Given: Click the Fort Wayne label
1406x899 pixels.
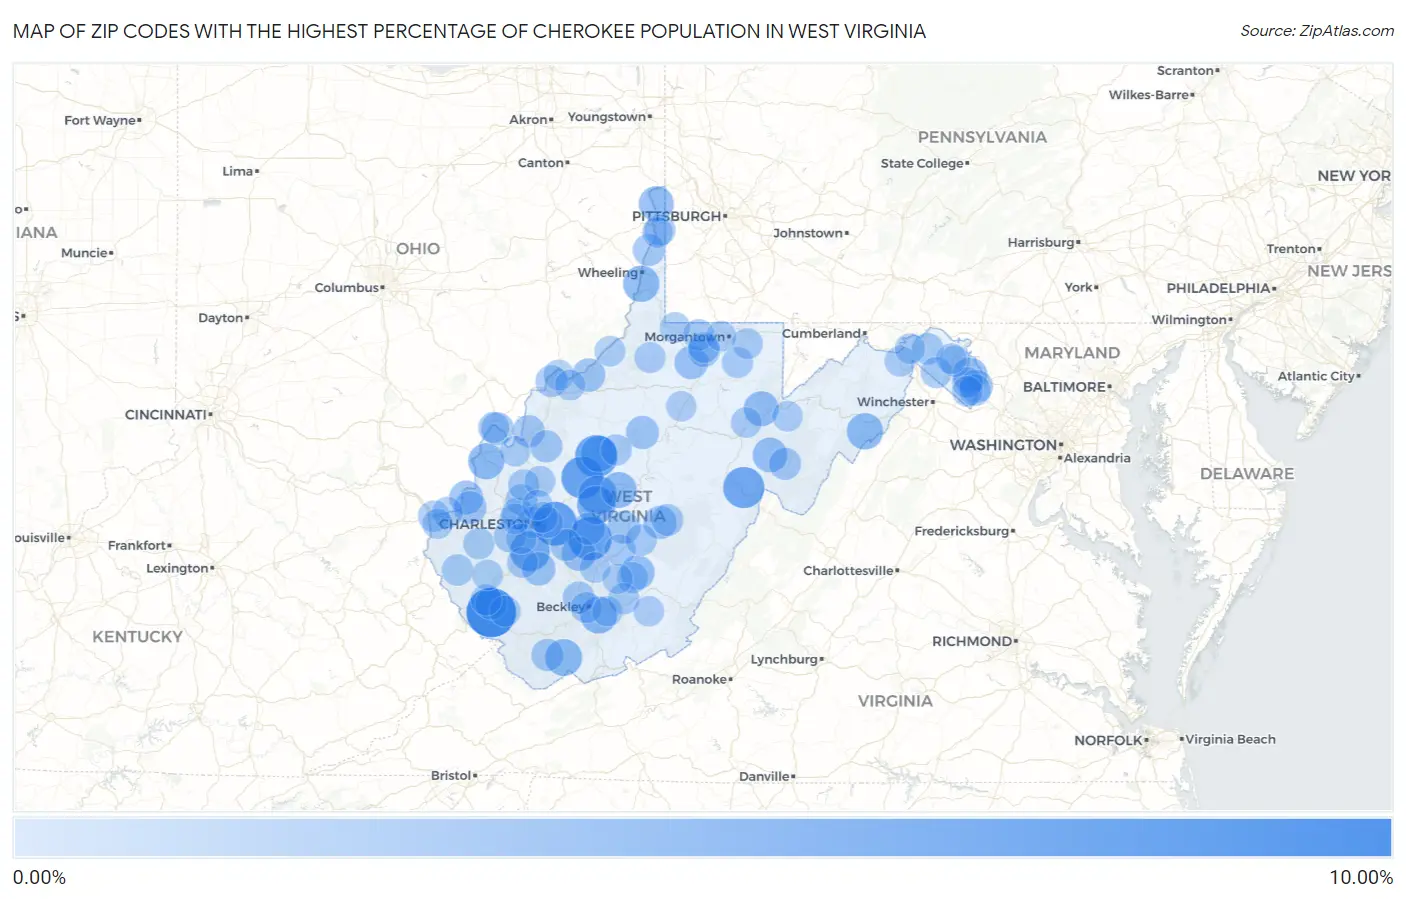Looking at the screenshot, I should click(x=101, y=120).
